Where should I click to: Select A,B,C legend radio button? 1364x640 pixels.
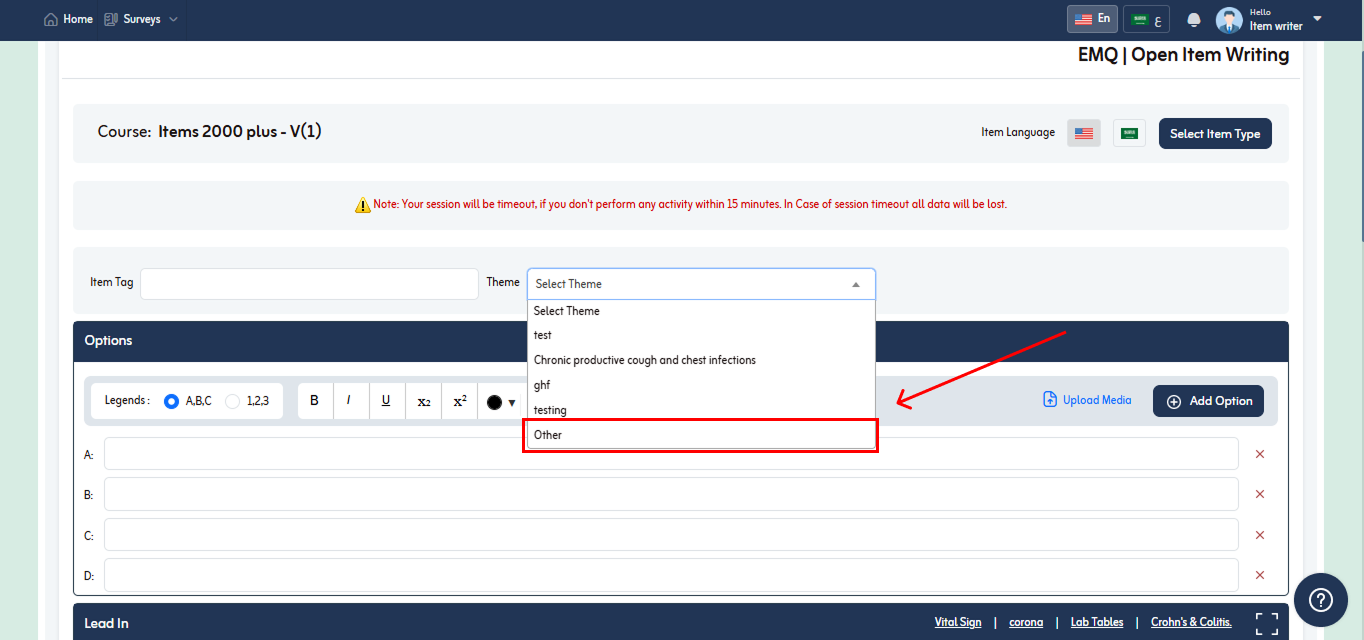[x=171, y=401]
